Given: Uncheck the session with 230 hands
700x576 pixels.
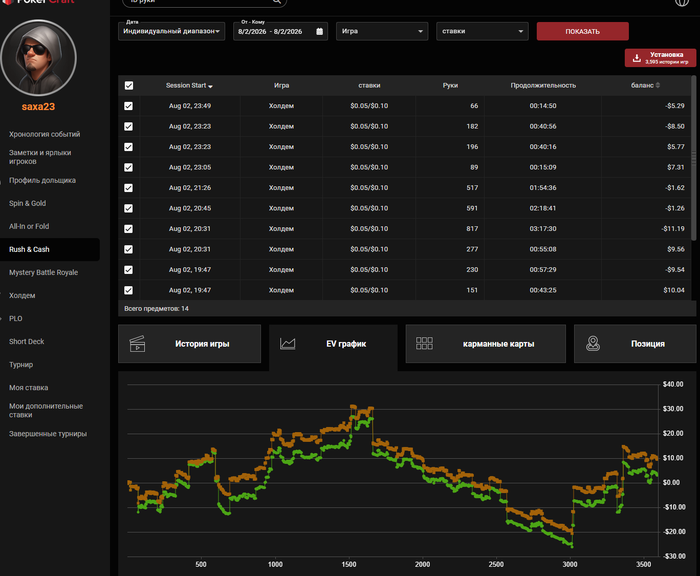Looking at the screenshot, I should tap(129, 270).
